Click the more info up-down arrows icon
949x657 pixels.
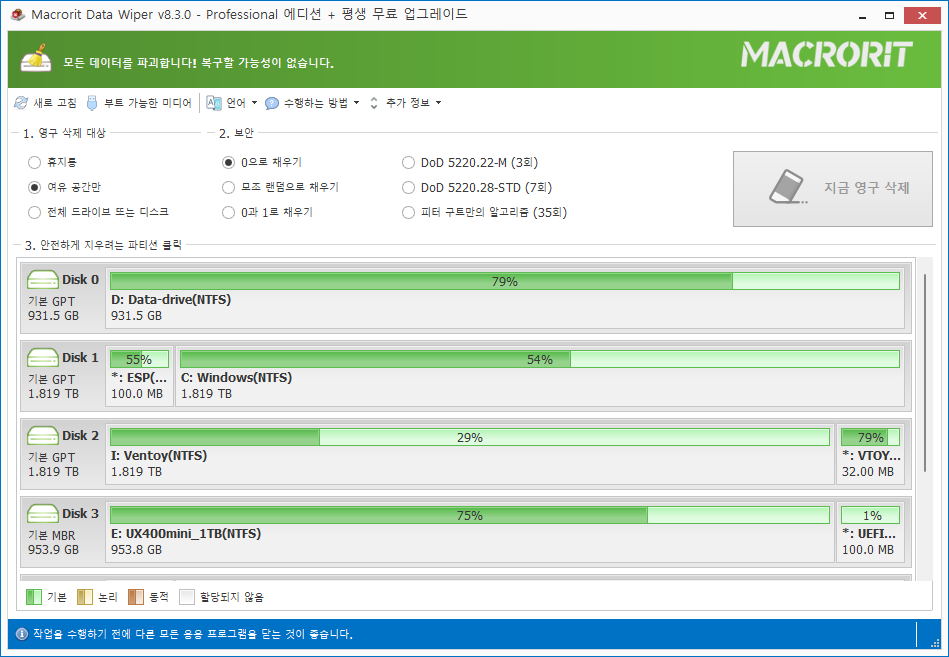click(x=374, y=103)
